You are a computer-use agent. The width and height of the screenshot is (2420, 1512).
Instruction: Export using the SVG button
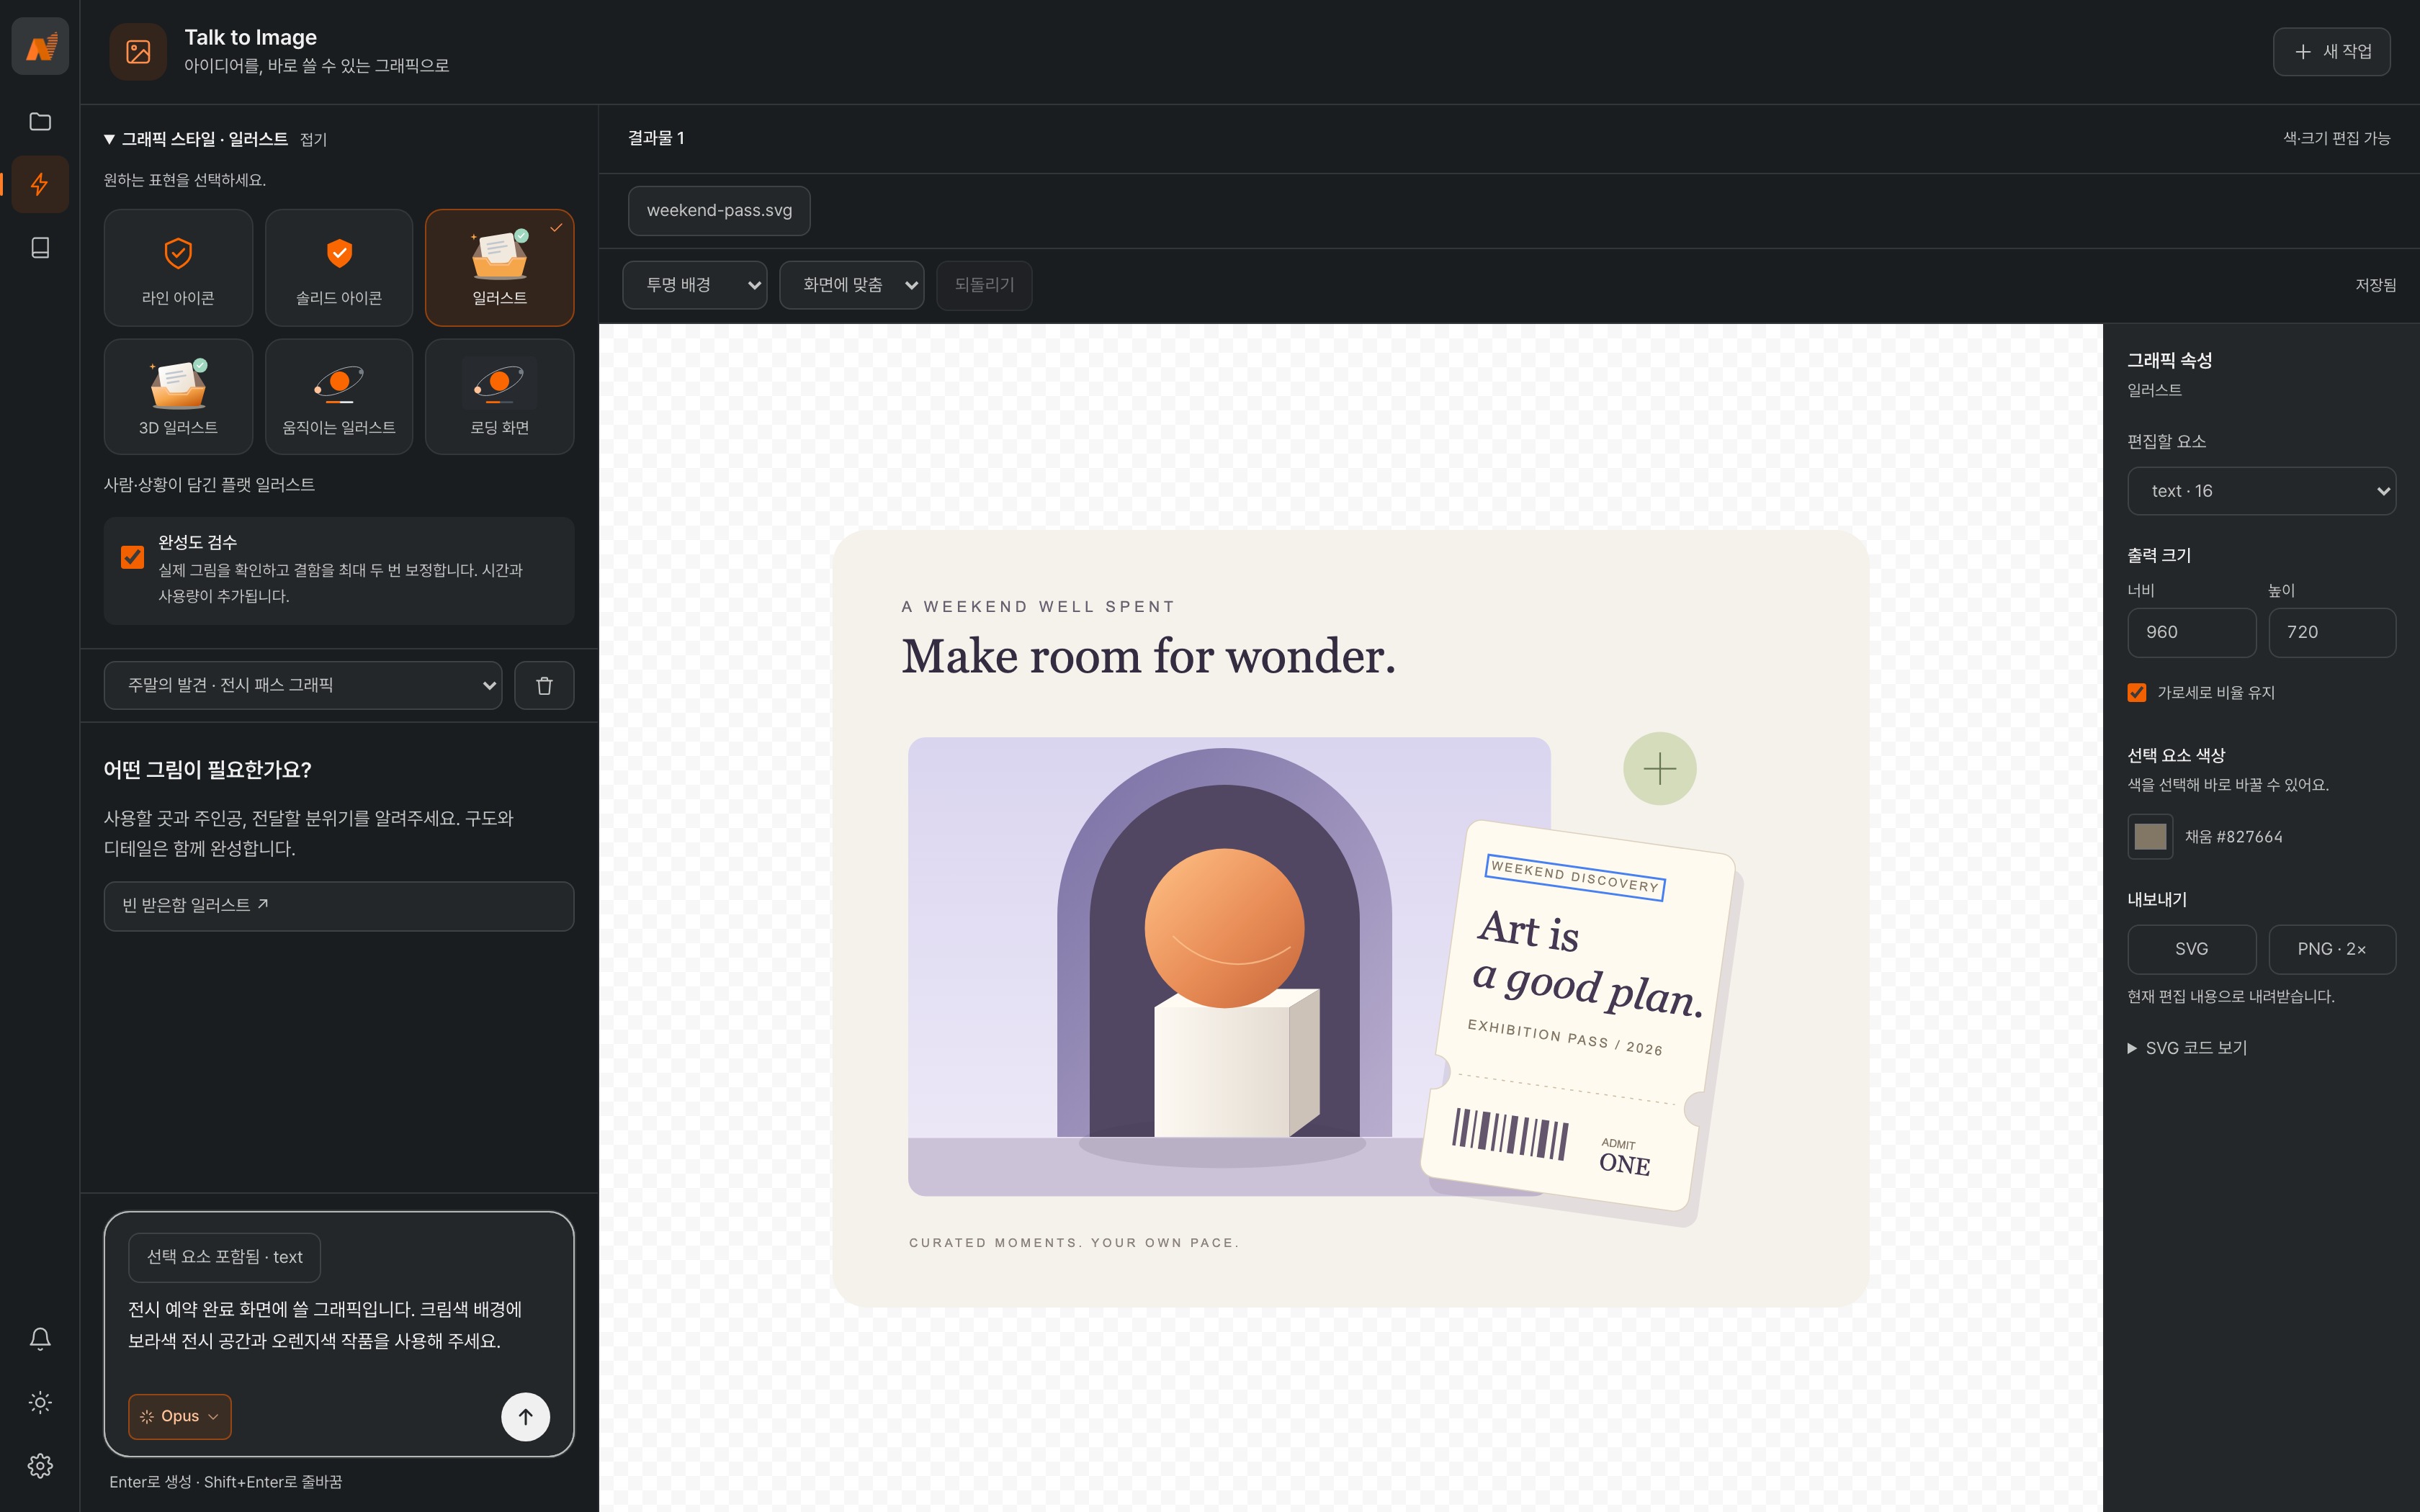point(2191,949)
